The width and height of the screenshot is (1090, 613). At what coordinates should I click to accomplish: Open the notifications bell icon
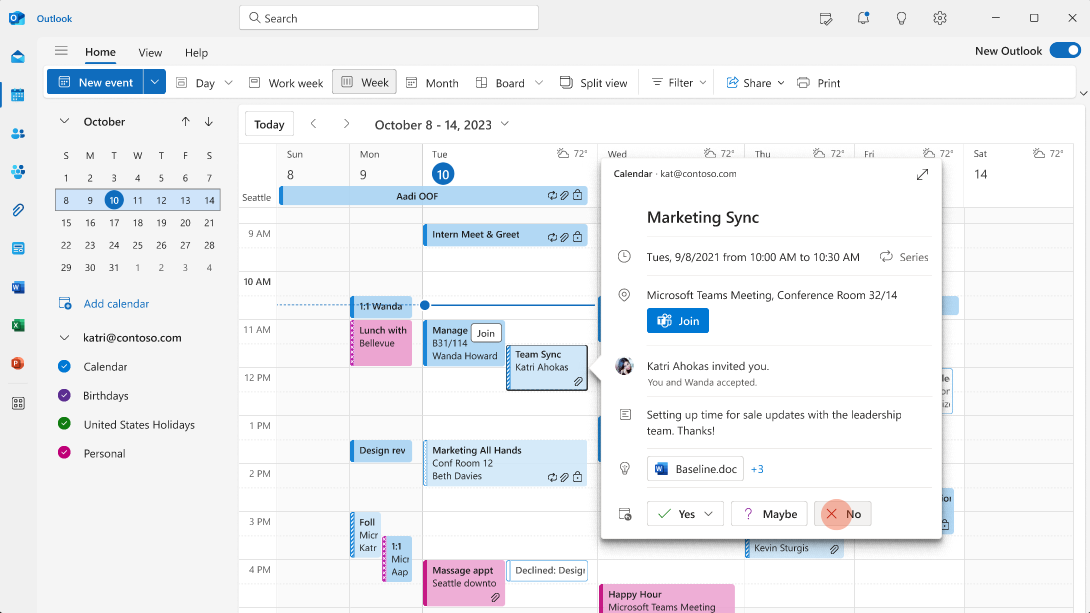(863, 18)
